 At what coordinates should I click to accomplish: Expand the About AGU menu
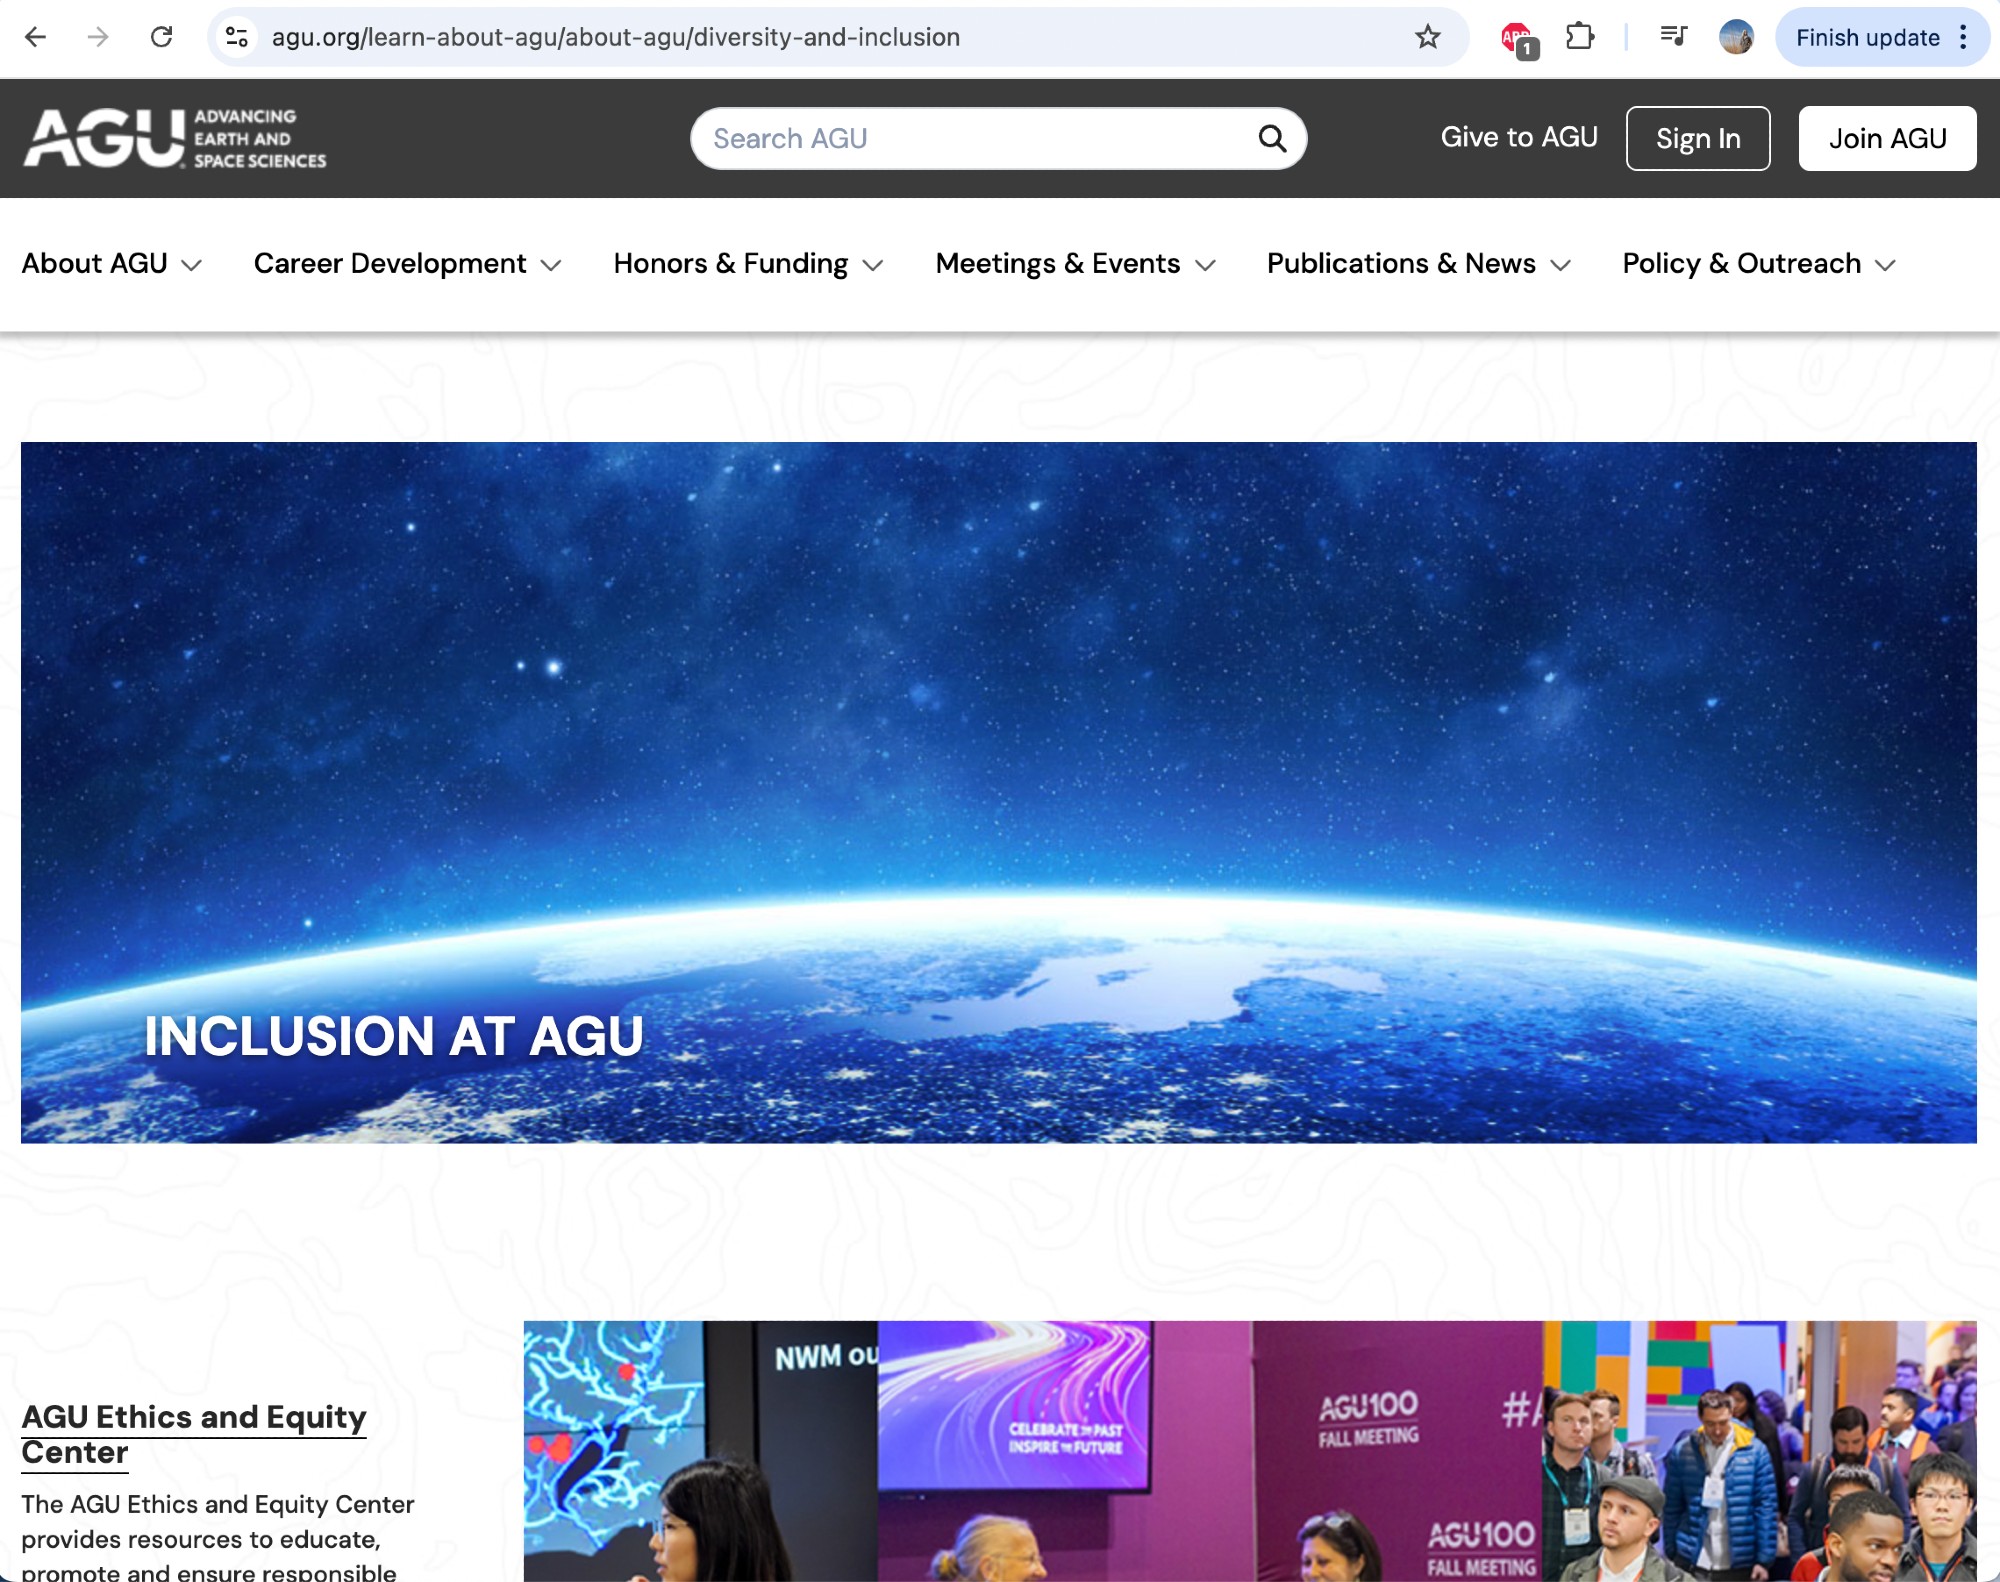point(111,264)
